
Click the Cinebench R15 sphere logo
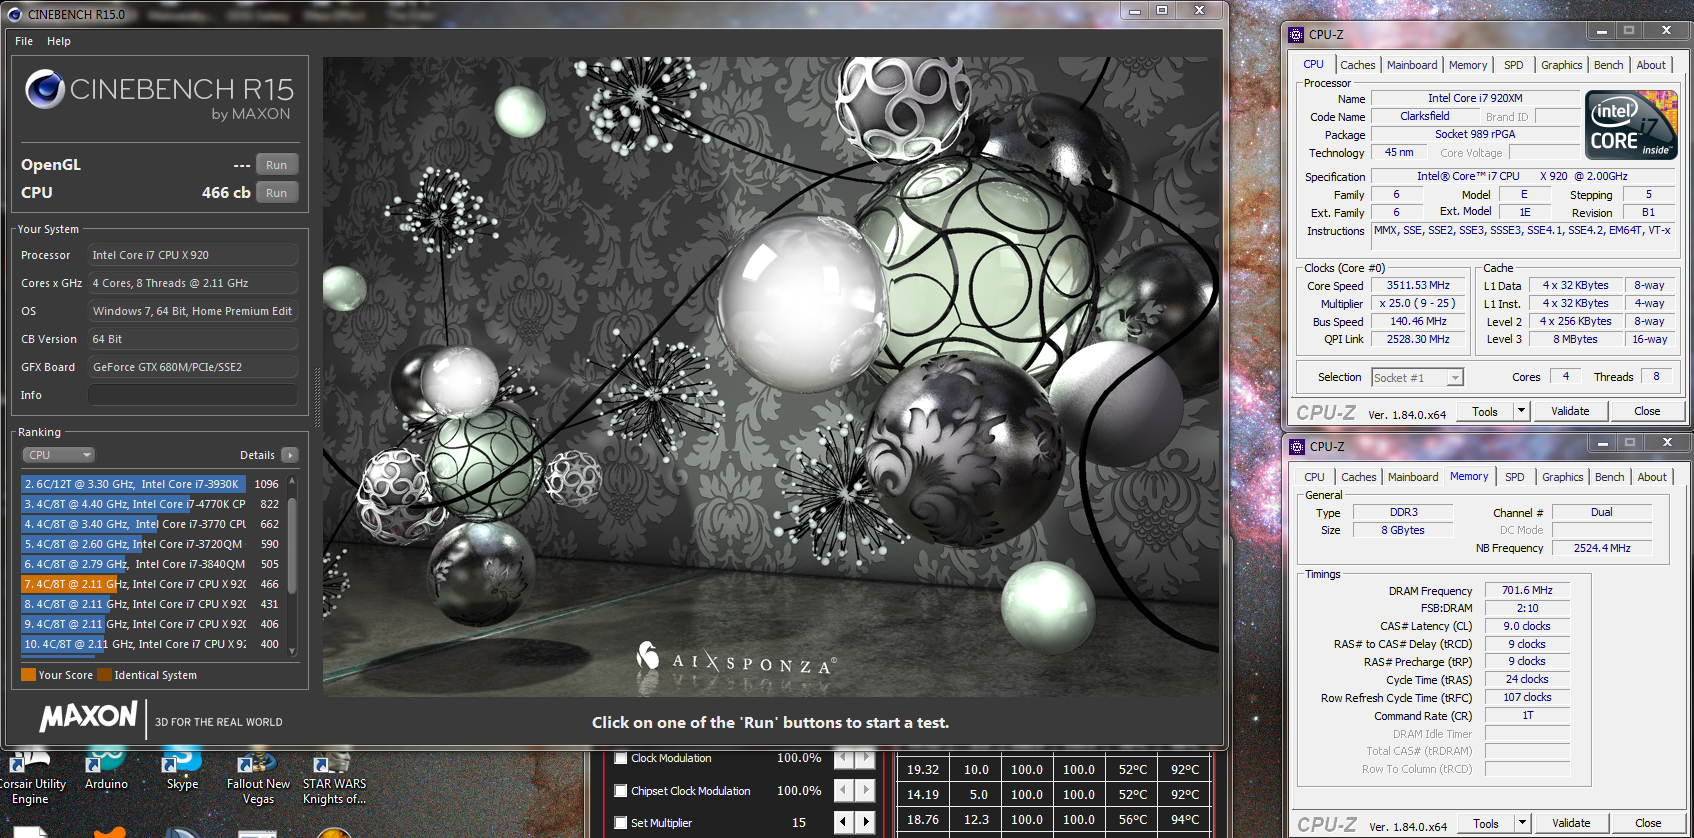[45, 89]
